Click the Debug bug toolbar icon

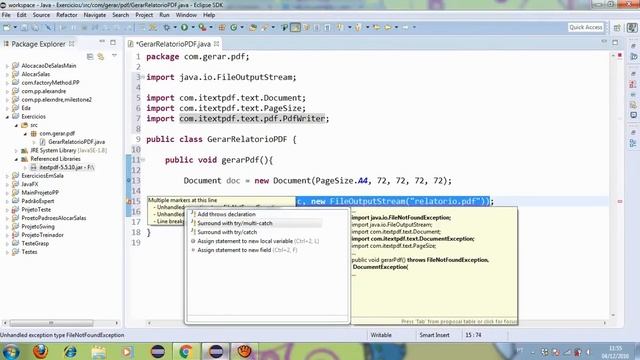click(167, 27)
